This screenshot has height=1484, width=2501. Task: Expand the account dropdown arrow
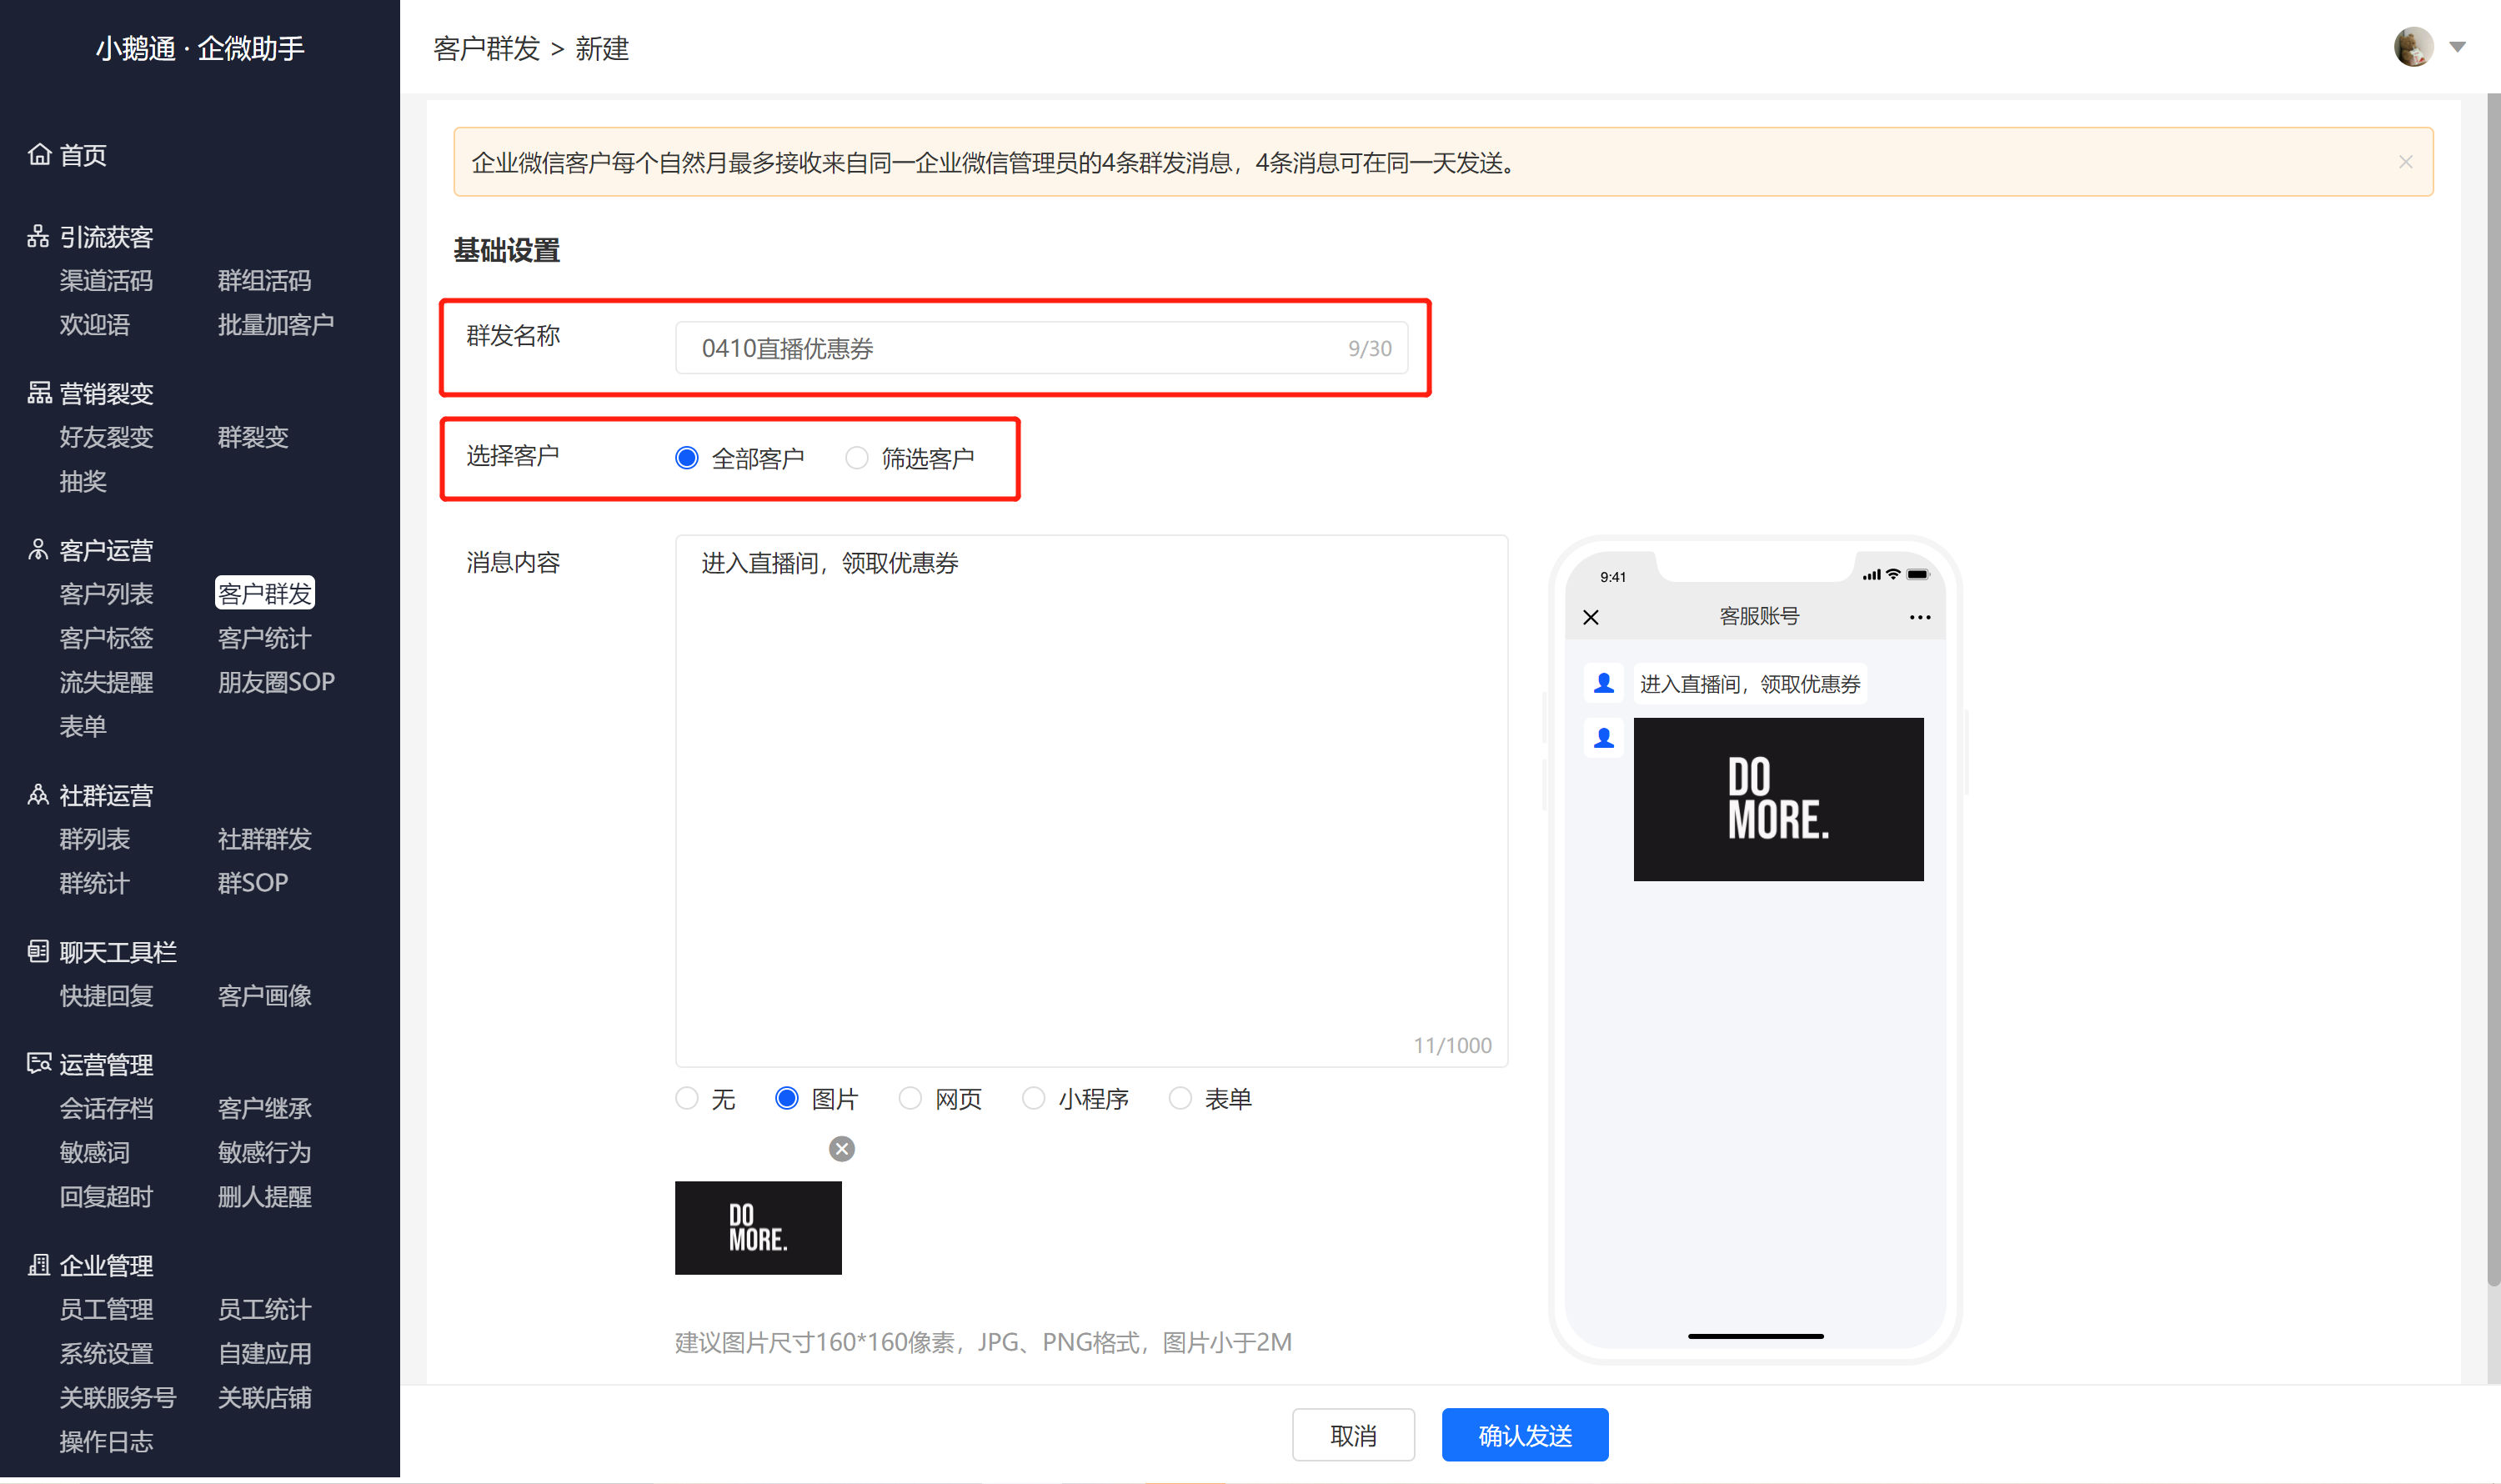(2457, 47)
